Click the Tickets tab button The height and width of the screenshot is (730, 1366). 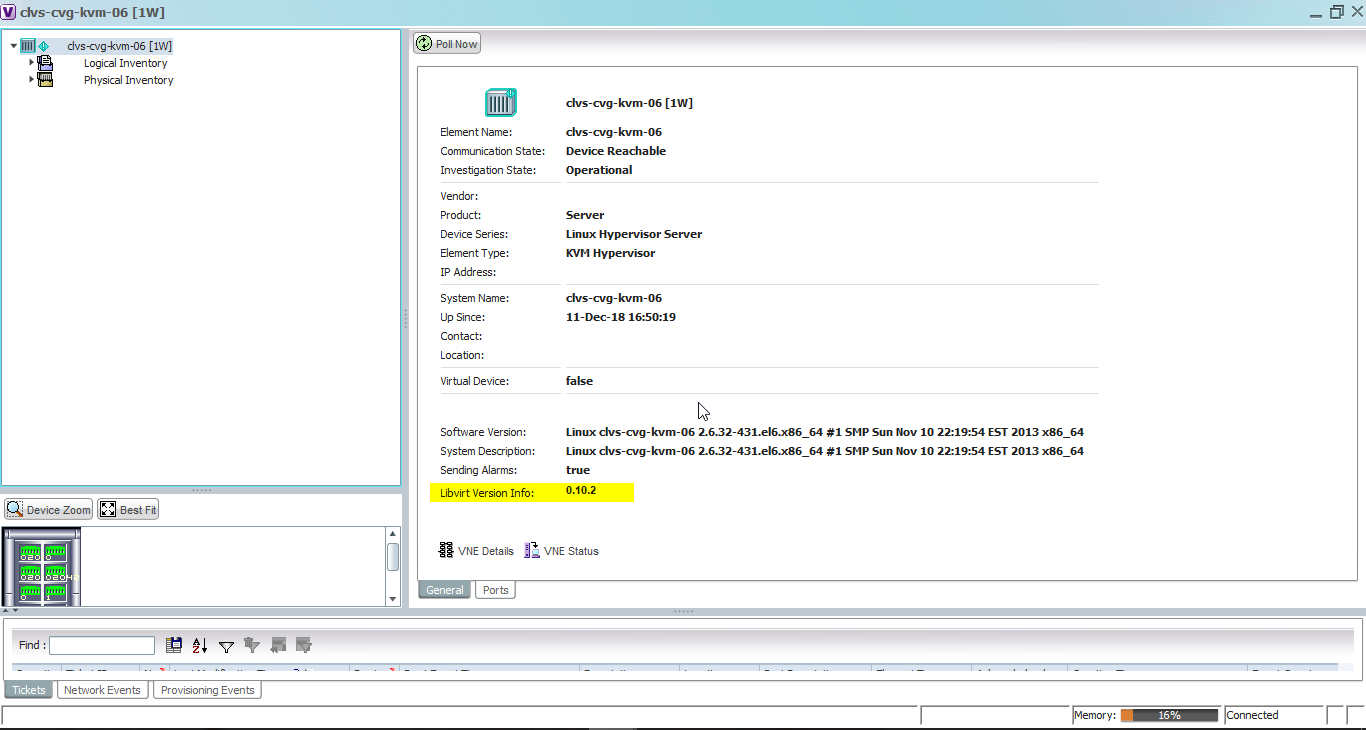tap(28, 689)
